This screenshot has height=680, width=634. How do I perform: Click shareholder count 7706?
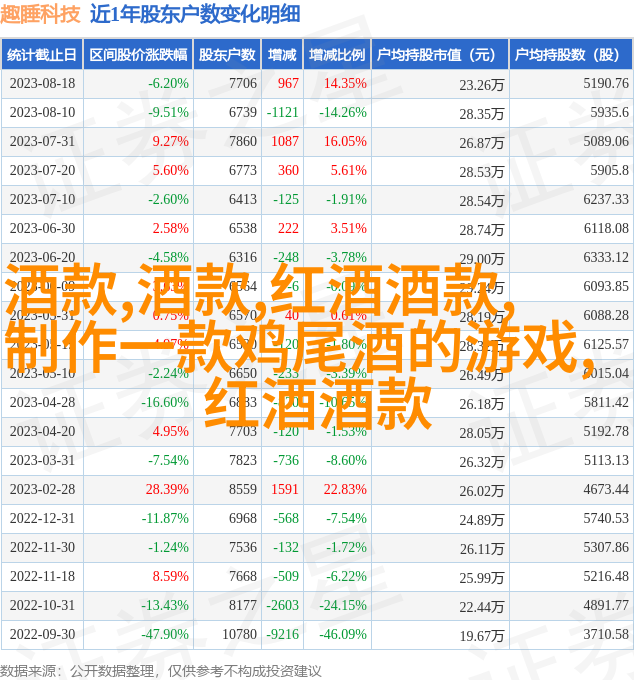tap(243, 83)
